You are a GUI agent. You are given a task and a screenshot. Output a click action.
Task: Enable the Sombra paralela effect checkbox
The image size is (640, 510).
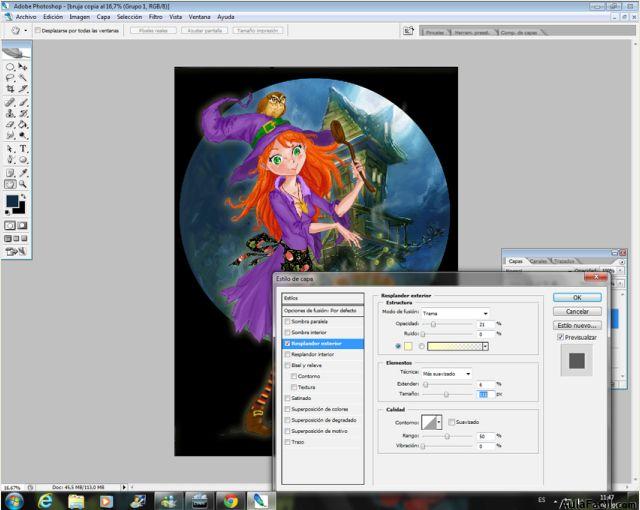pyautogui.click(x=287, y=322)
